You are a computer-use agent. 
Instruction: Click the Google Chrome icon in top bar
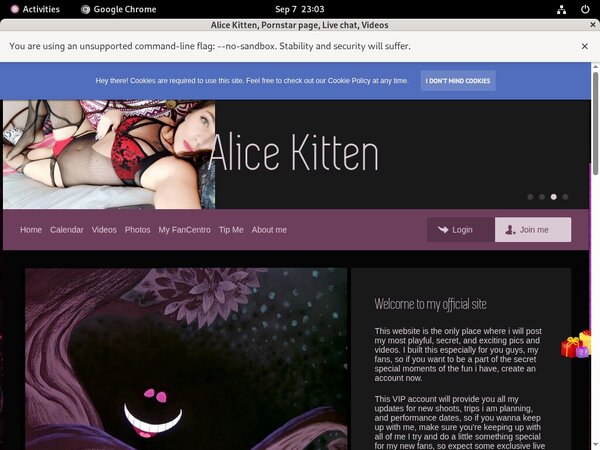coord(85,9)
